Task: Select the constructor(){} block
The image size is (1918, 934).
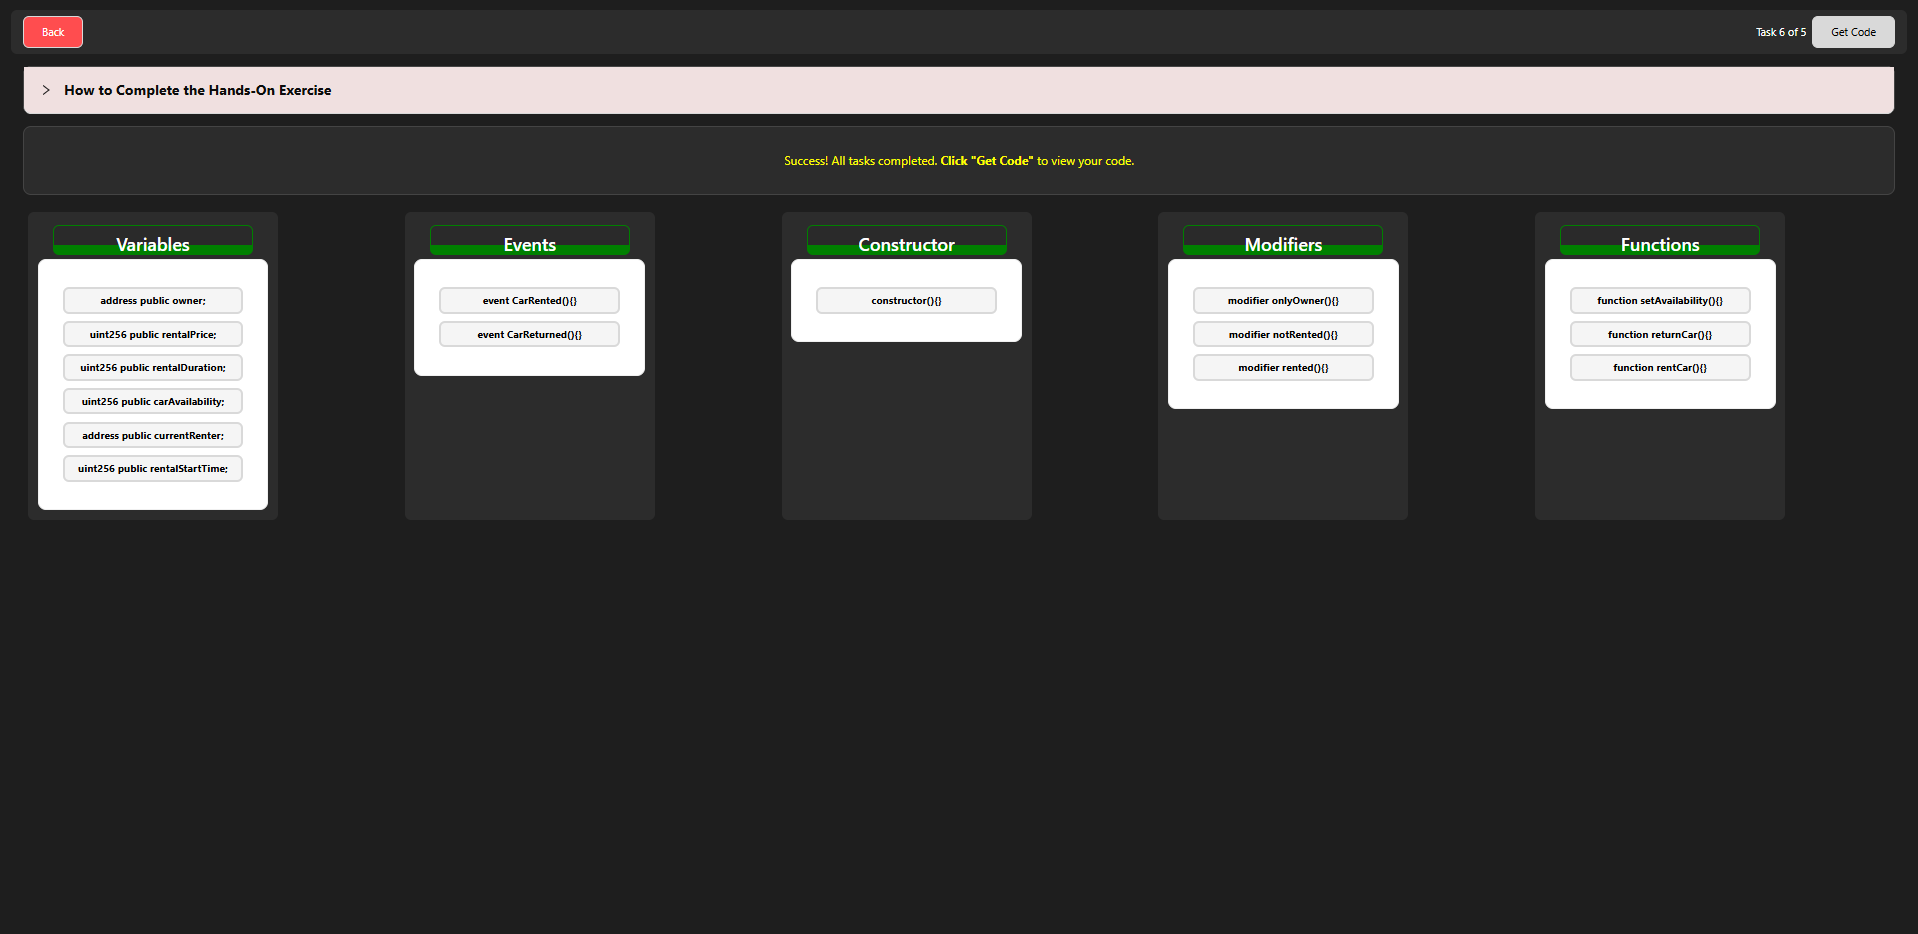Action: coord(906,301)
